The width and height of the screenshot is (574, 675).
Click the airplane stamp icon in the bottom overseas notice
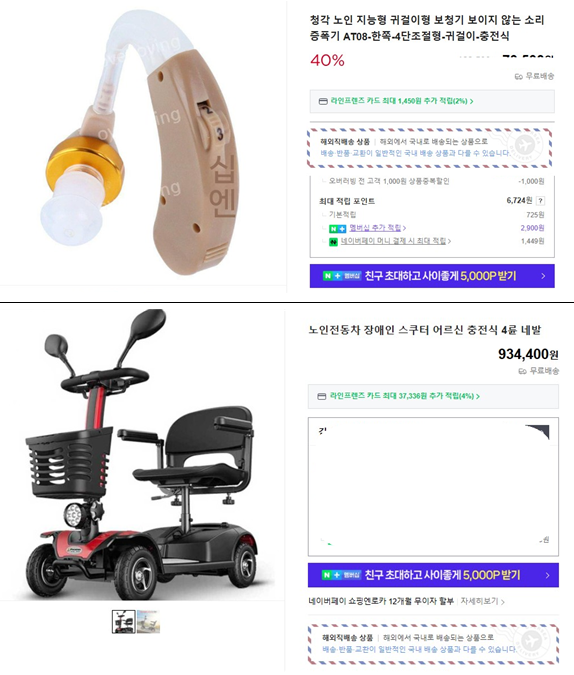click(x=531, y=641)
